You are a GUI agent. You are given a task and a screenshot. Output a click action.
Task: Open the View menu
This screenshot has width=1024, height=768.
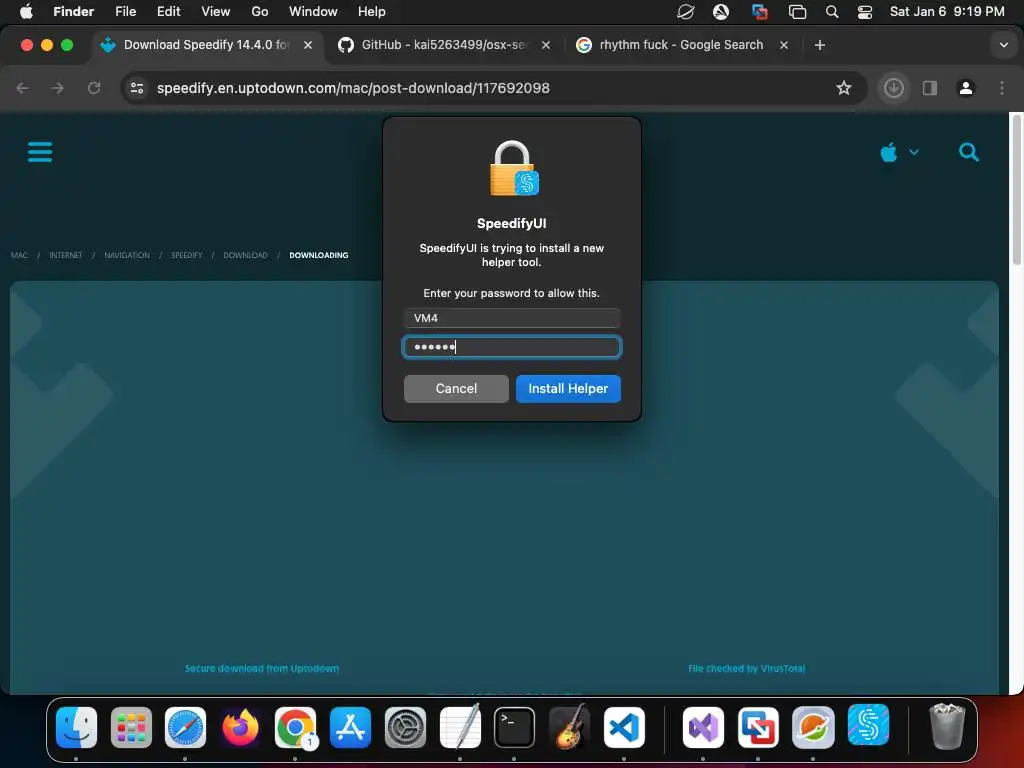click(216, 12)
